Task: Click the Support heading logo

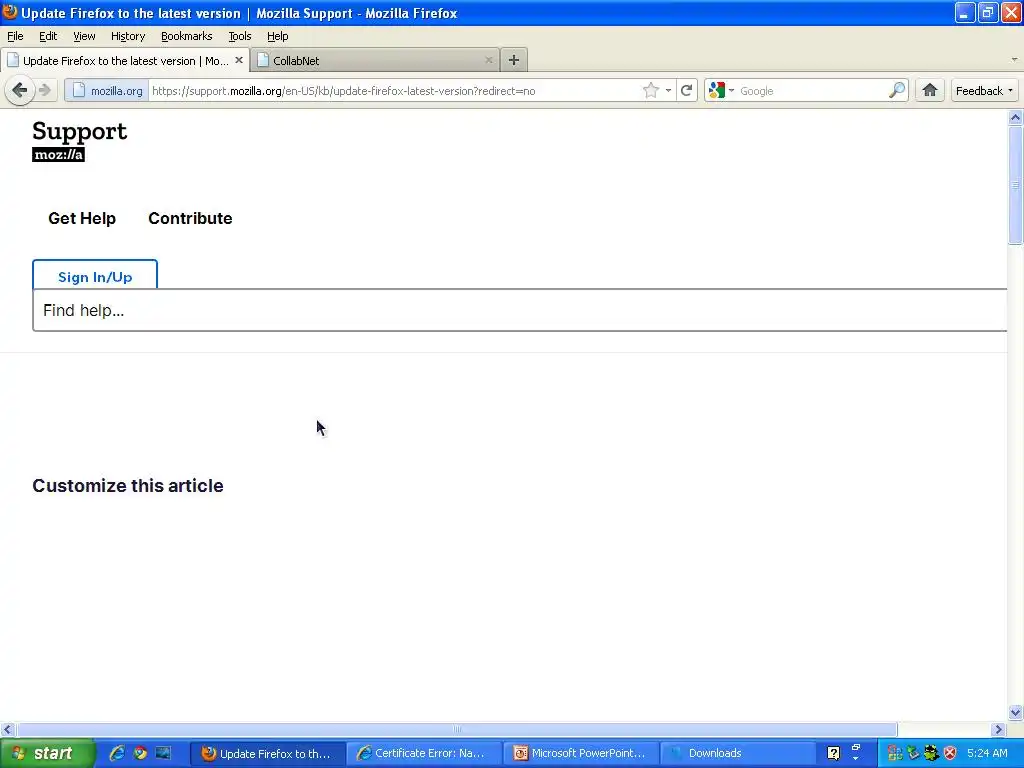Action: point(80,131)
